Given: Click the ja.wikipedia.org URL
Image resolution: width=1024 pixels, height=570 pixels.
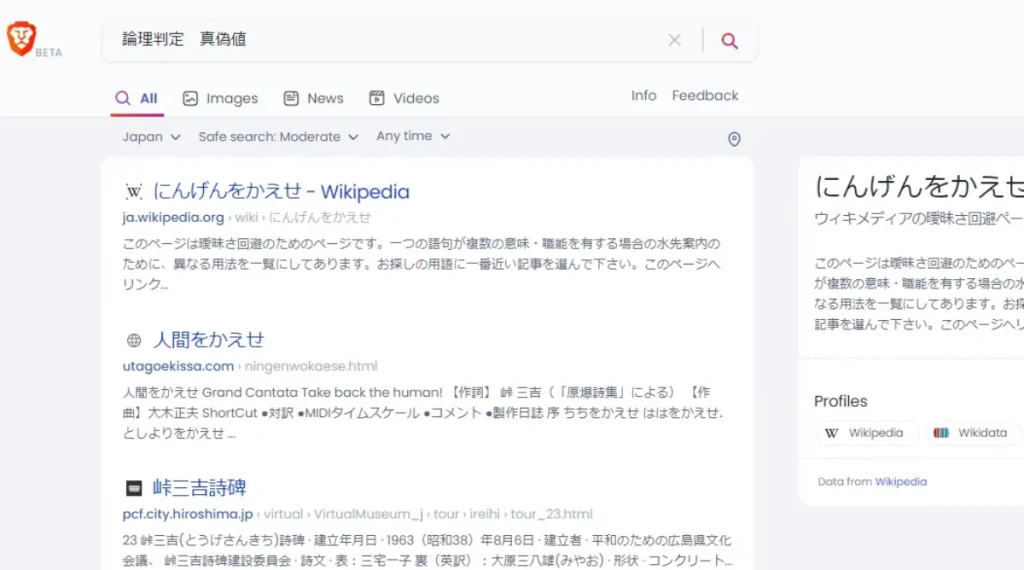Looking at the screenshot, I should [173, 217].
